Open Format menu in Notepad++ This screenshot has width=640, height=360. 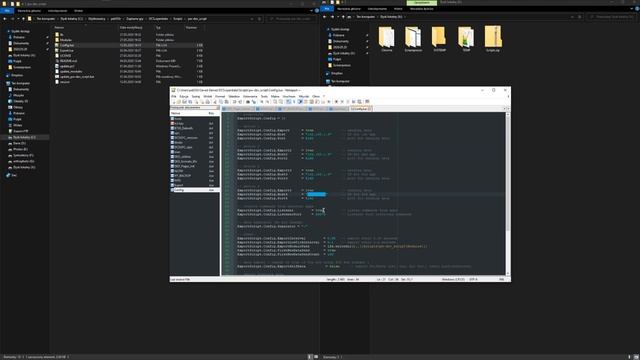click(x=220, y=96)
